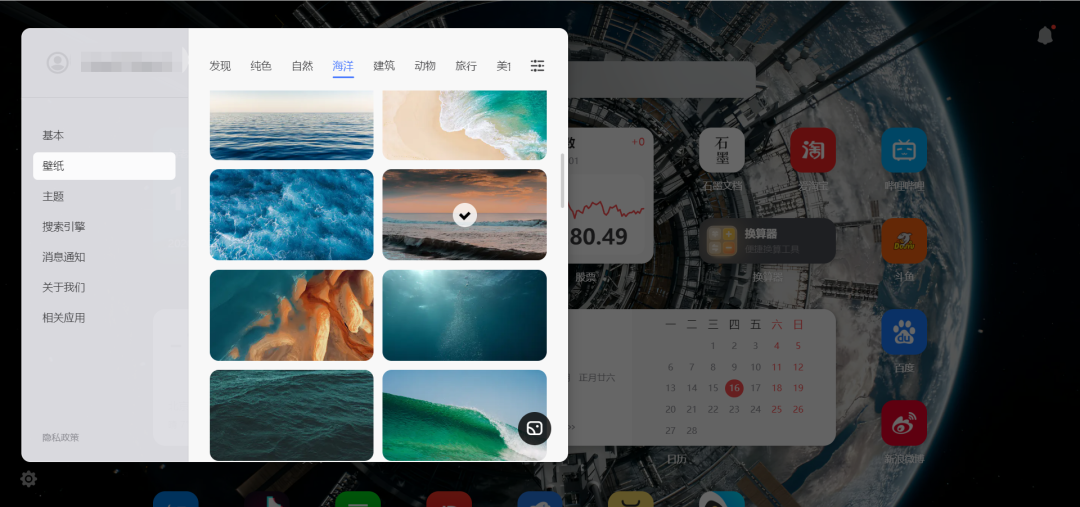The image size is (1080, 507).
Task: Choose the green curling wave wallpaper
Action: coord(464,415)
